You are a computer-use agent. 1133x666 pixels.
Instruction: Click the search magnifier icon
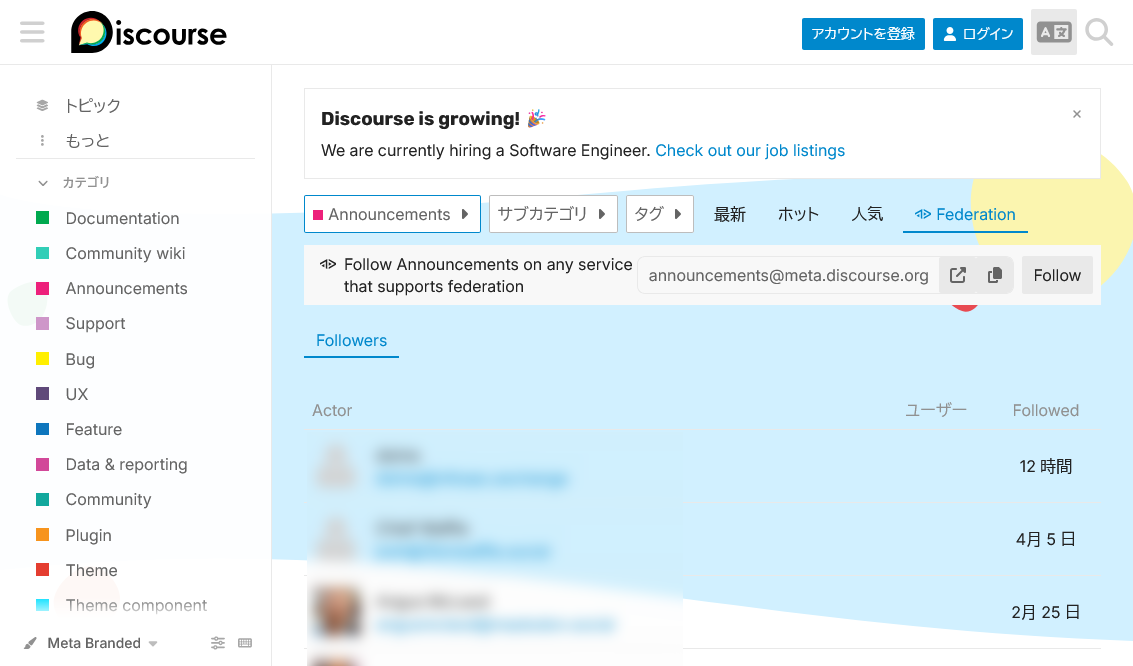1099,33
